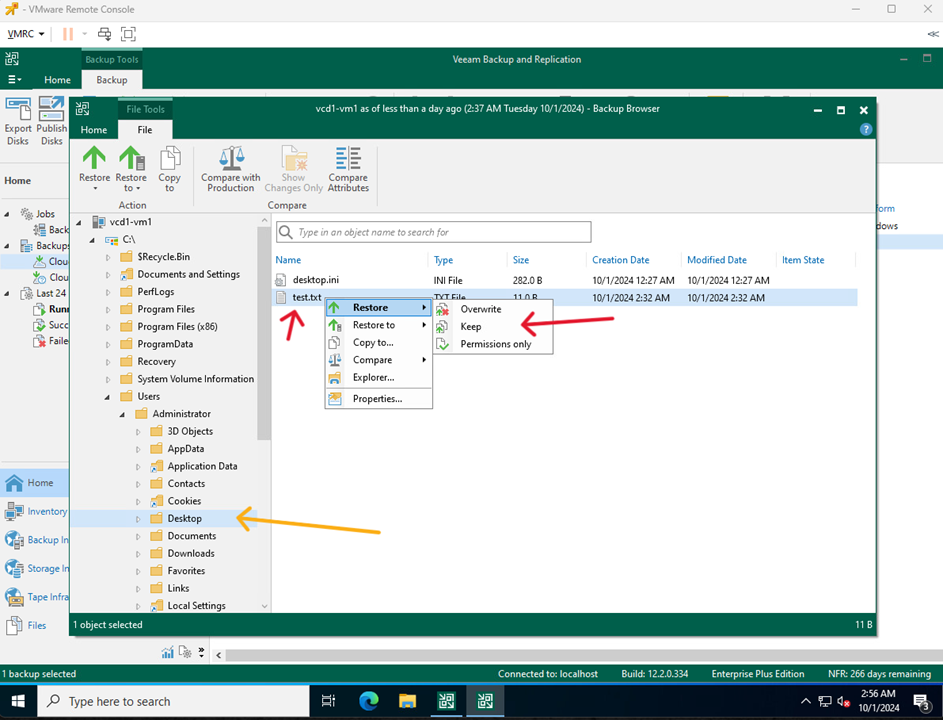Sort files by the Modified Date column

tap(716, 260)
